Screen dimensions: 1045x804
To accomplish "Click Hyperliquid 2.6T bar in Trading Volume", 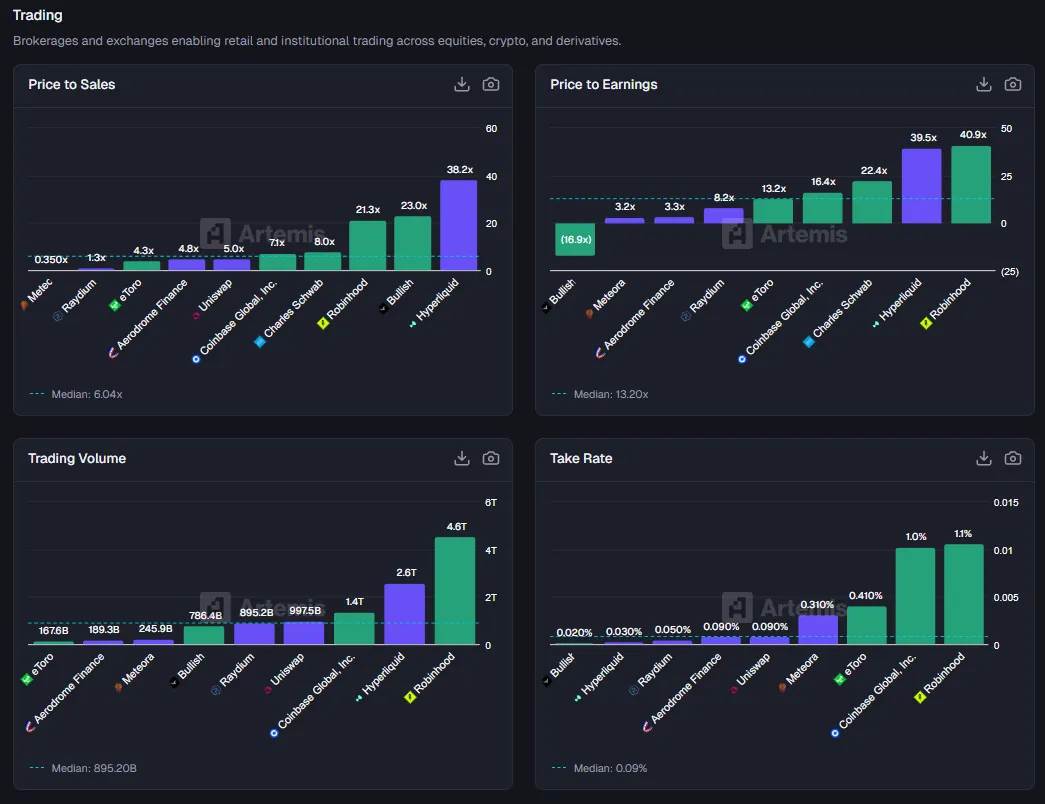I will (404, 614).
